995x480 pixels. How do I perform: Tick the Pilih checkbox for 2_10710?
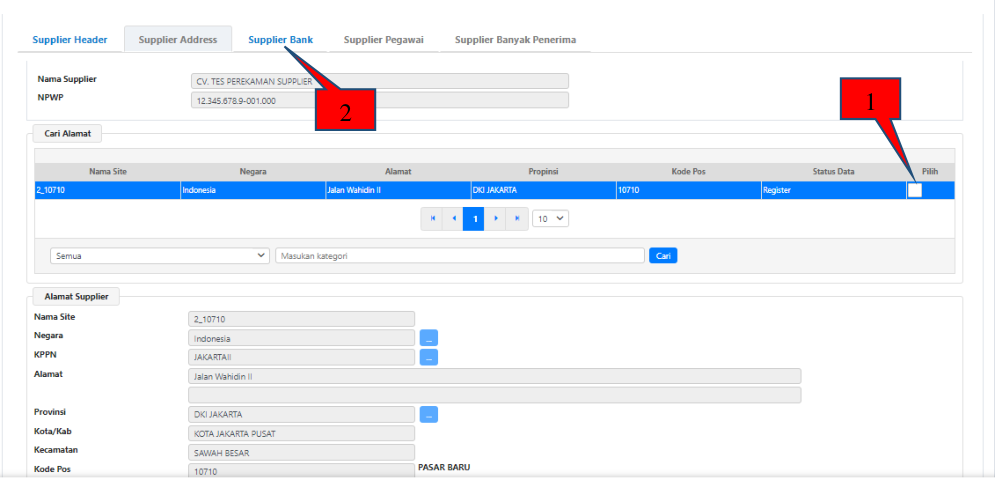(915, 191)
